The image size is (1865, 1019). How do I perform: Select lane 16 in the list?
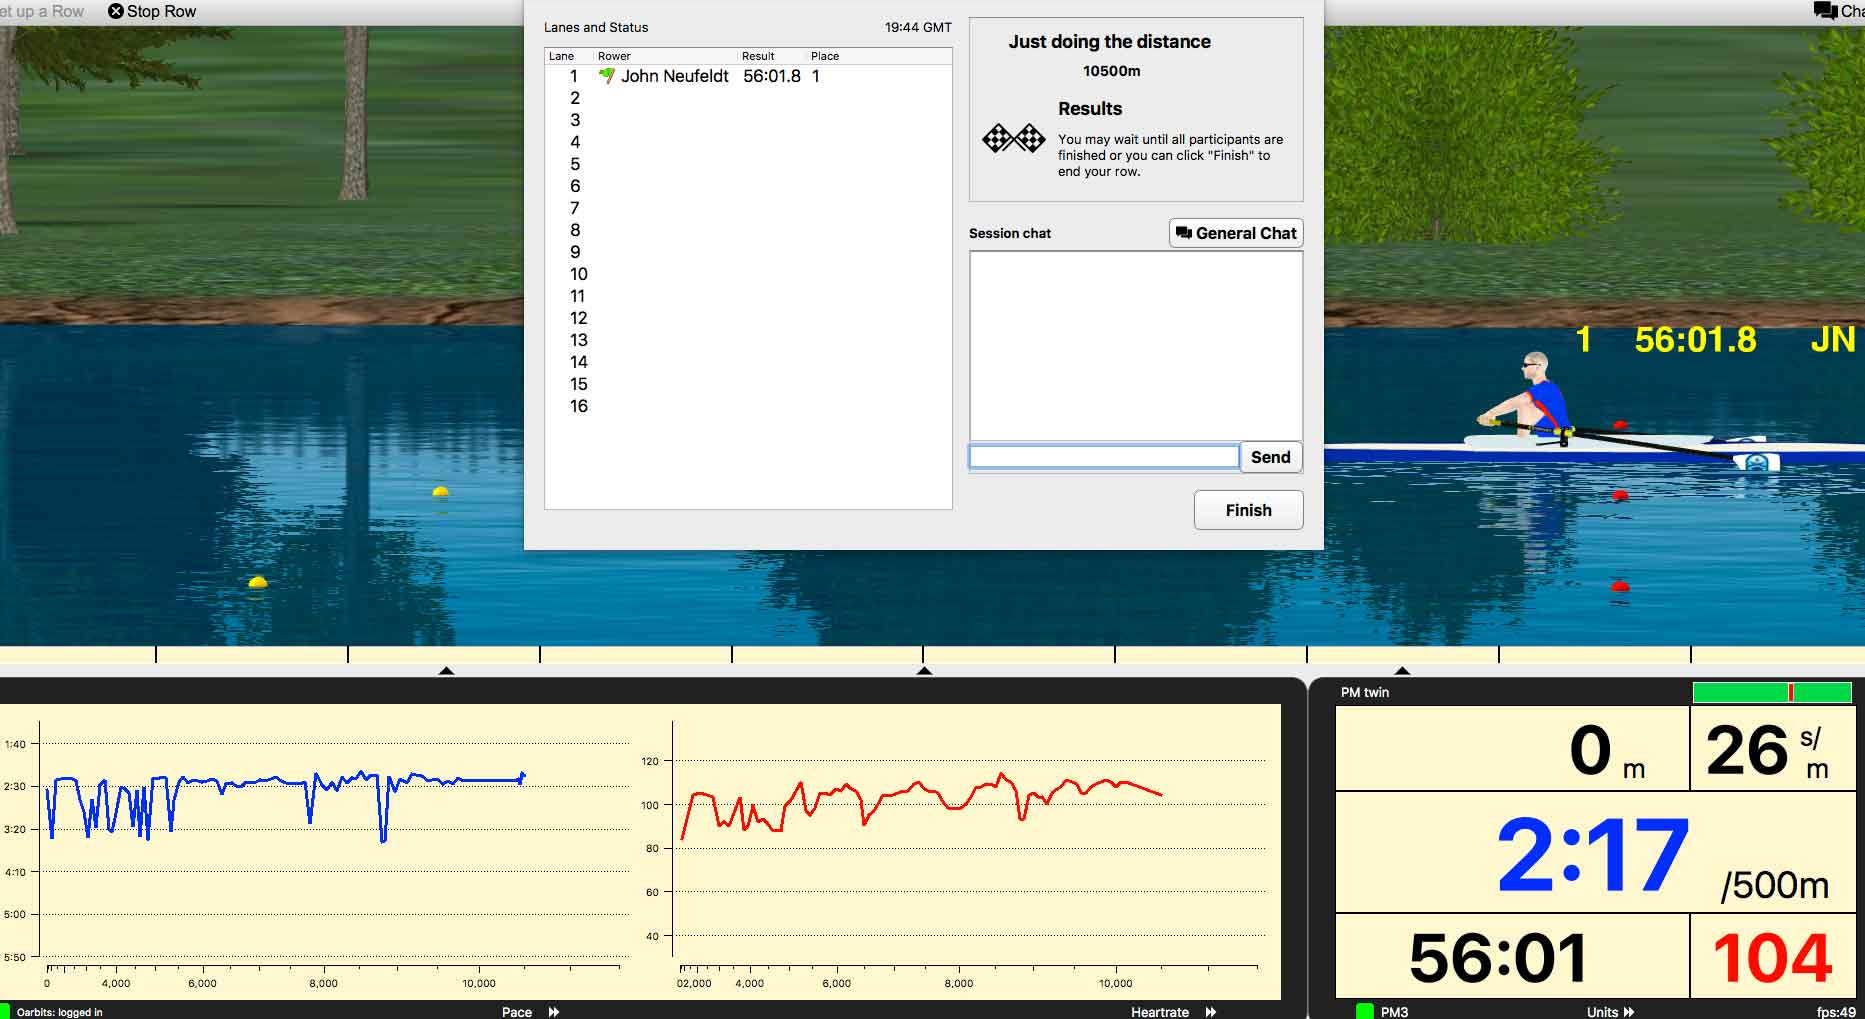(x=748, y=406)
